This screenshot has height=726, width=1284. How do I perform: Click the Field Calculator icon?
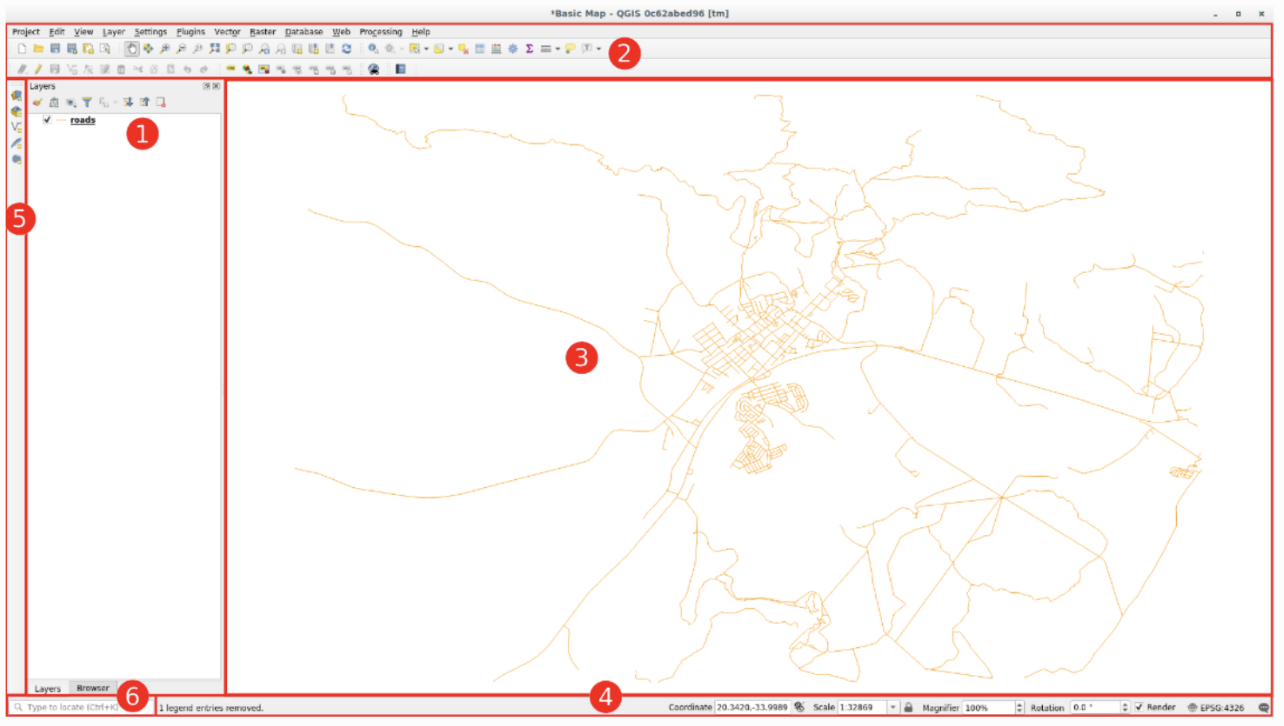click(x=496, y=48)
